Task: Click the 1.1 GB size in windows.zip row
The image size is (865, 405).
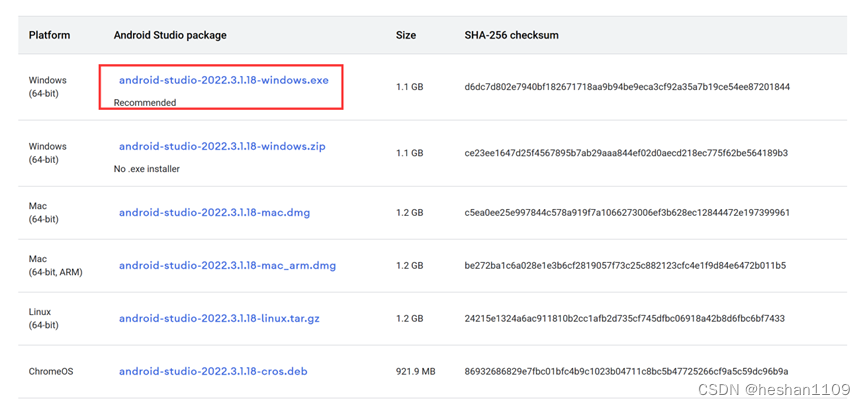Action: (x=409, y=153)
